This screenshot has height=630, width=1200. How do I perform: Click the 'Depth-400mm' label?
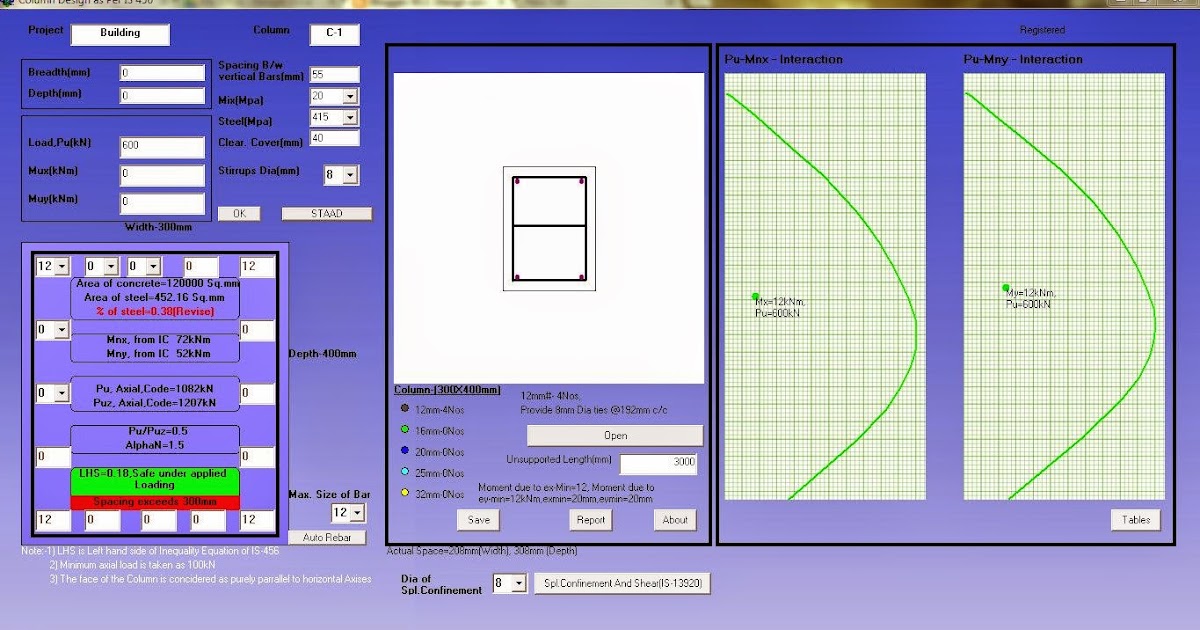point(323,354)
